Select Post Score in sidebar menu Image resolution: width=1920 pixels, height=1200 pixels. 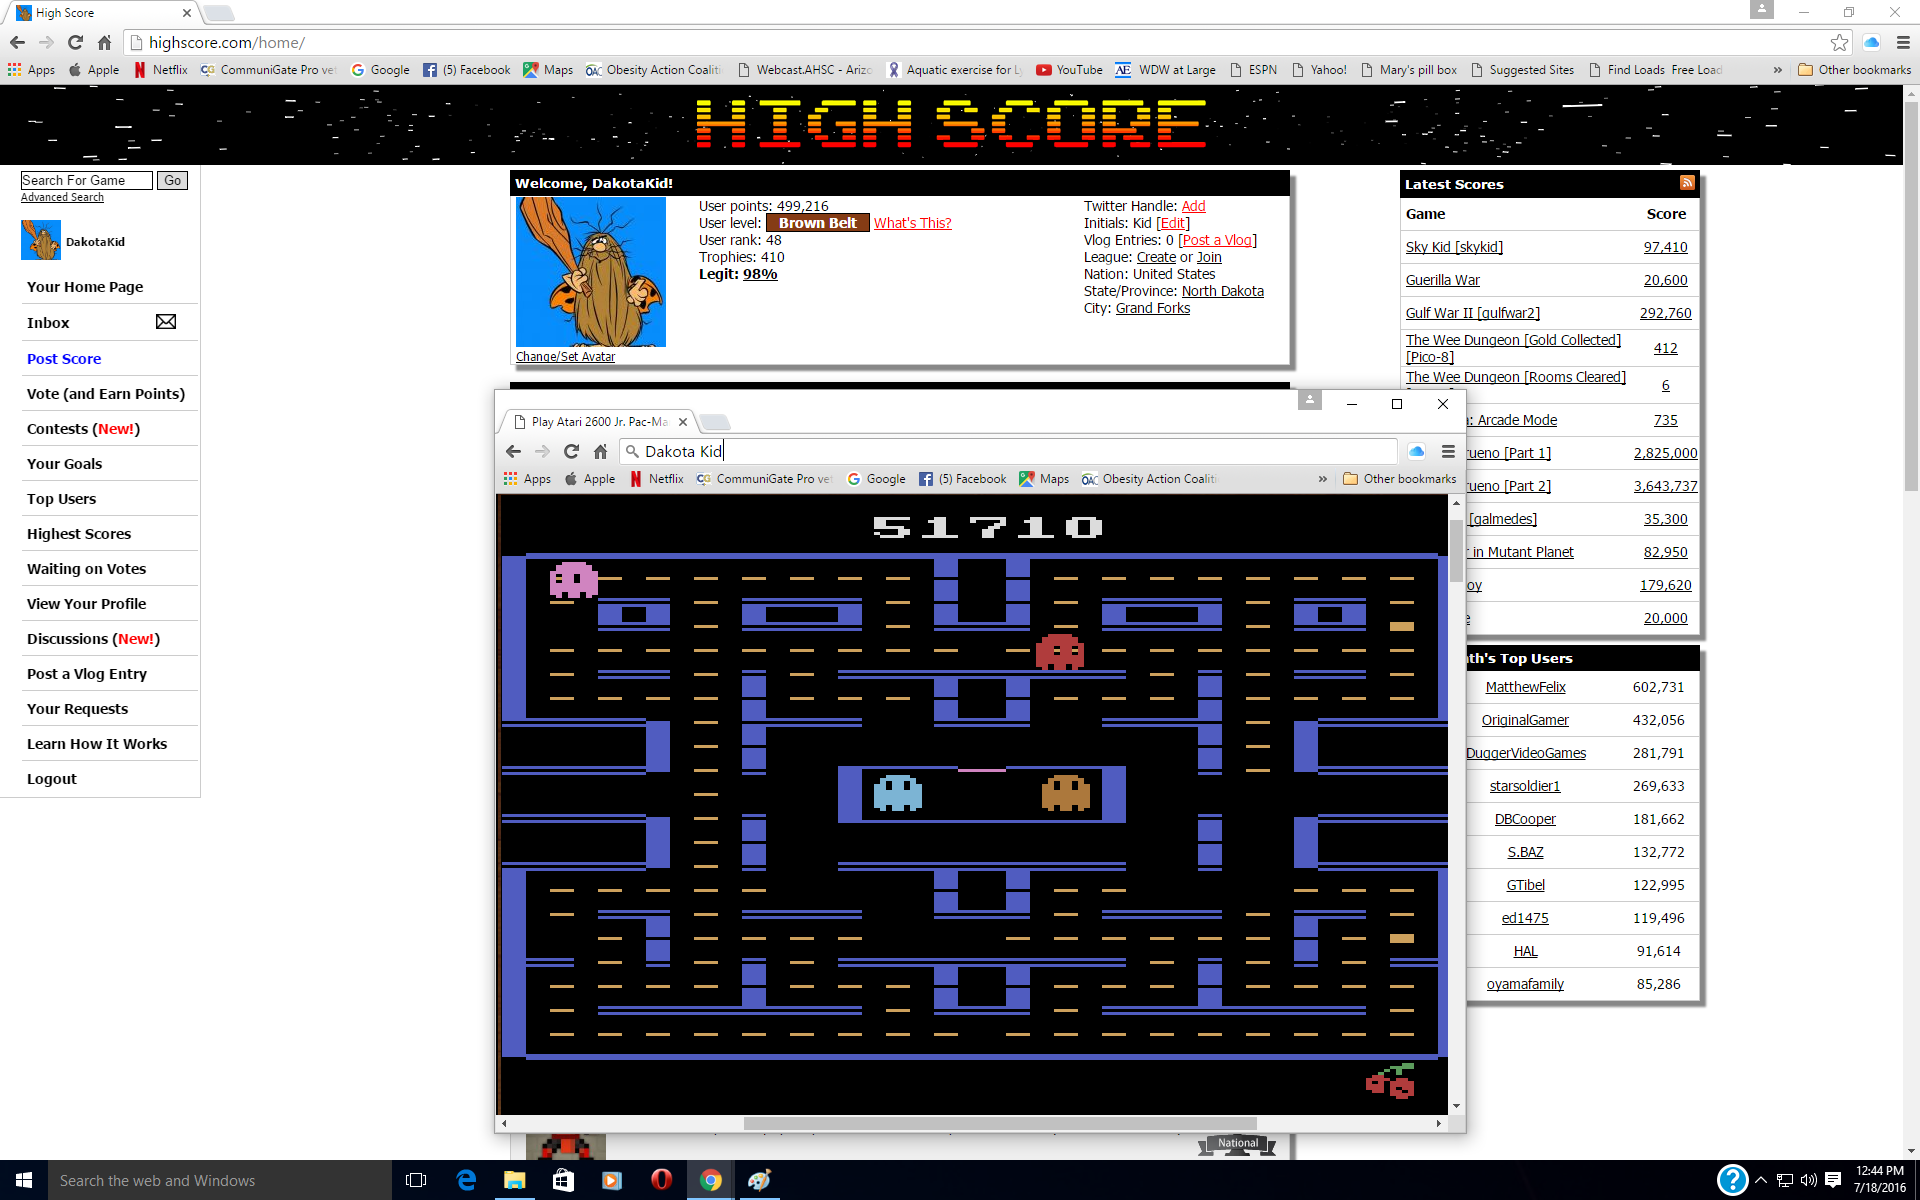click(x=64, y=359)
